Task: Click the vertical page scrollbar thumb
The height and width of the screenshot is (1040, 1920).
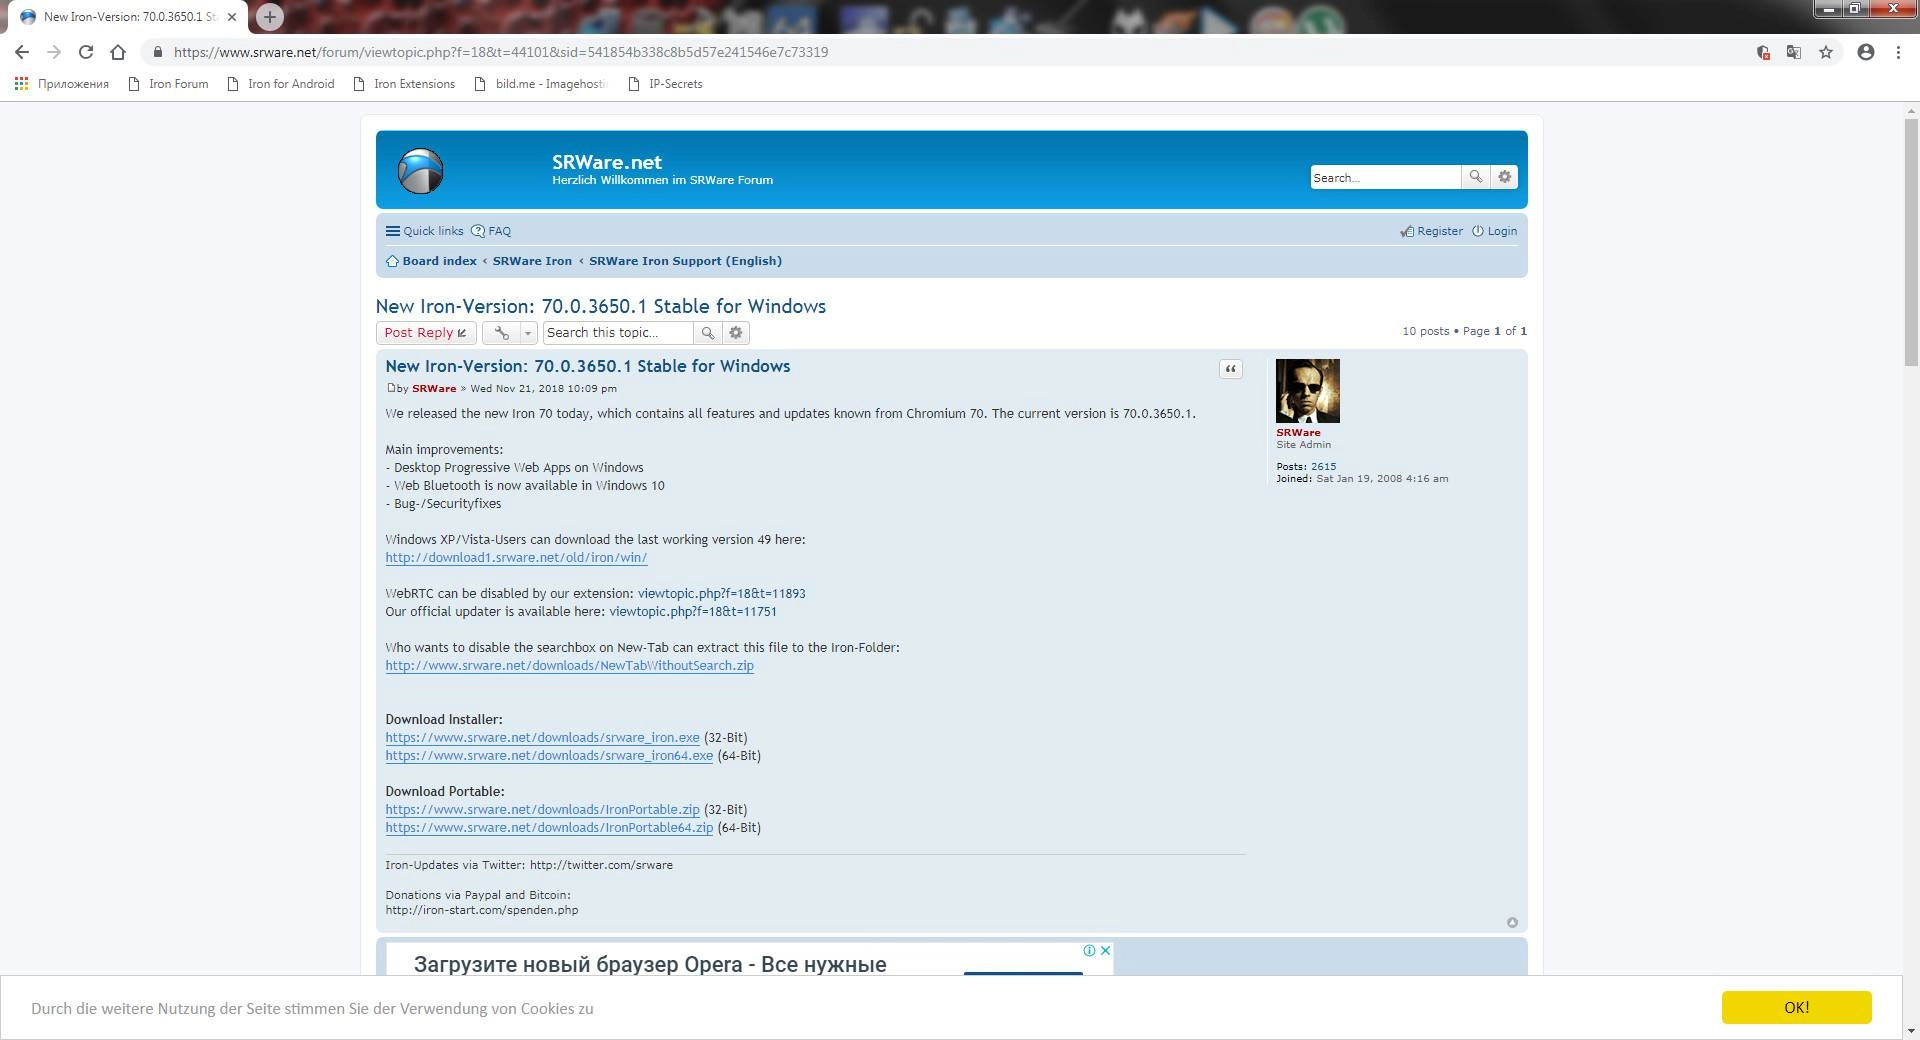Action: [x=1911, y=242]
